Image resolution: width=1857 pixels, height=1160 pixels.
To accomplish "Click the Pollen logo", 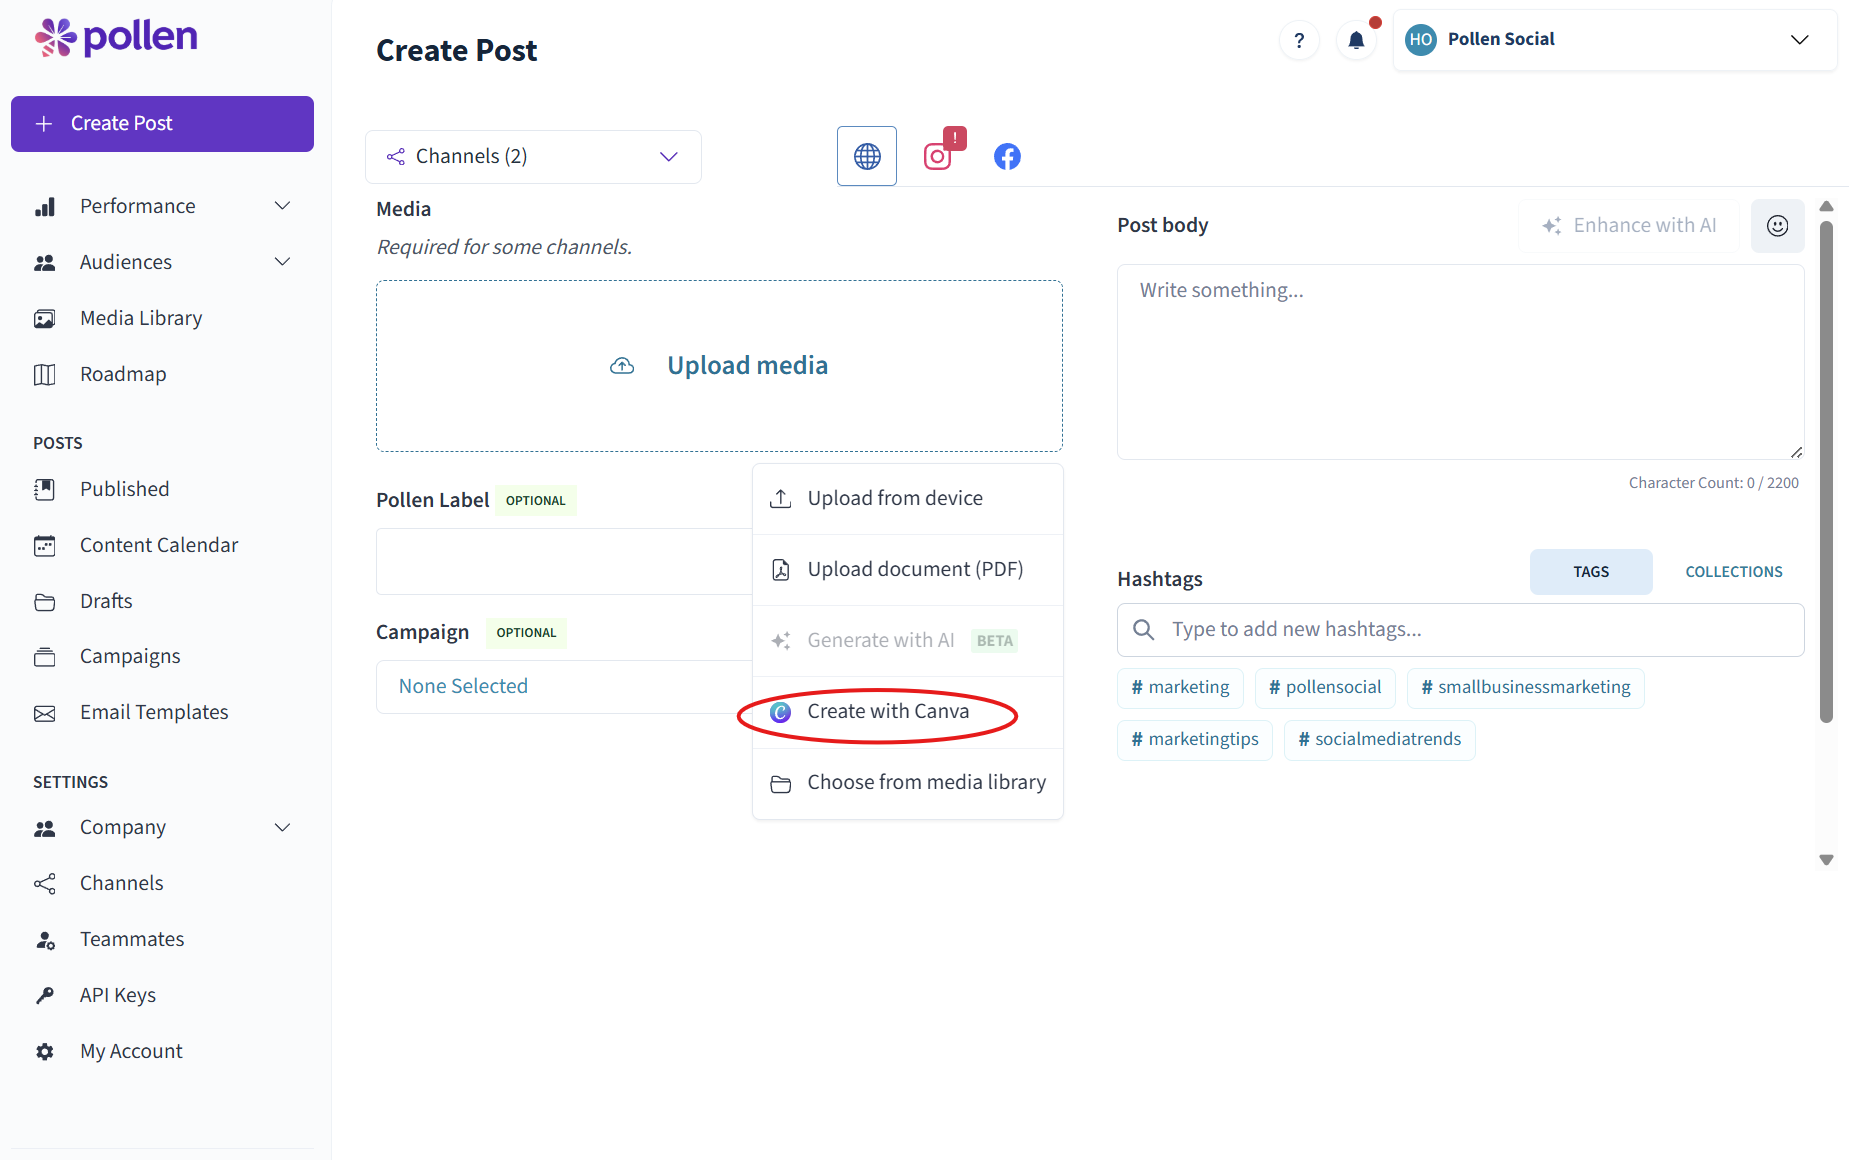I will (116, 38).
